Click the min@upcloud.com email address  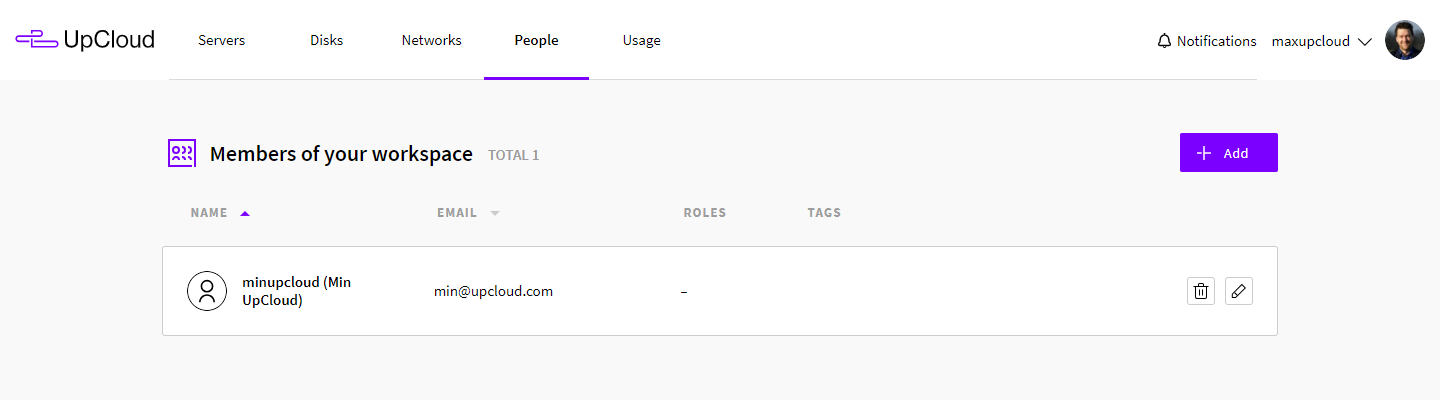pos(493,291)
